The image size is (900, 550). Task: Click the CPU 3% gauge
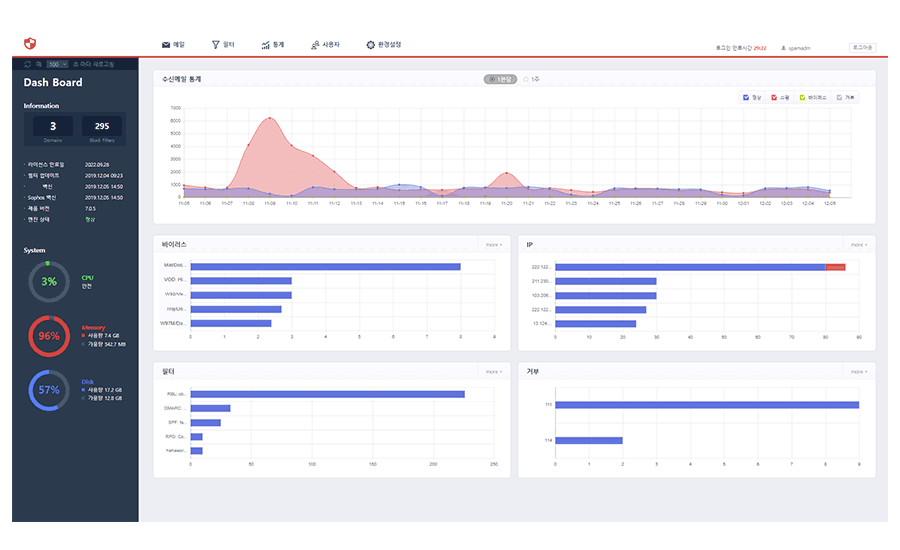click(49, 281)
